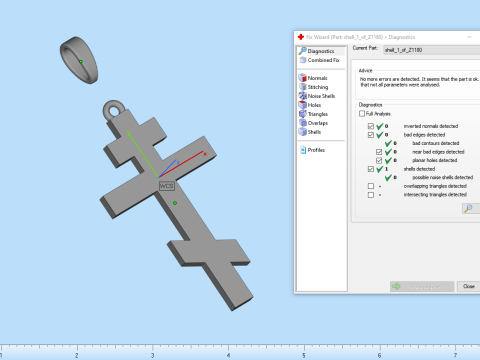Screen dimensions: 480x360
Task: Click the Current Part name field
Action: (432, 50)
